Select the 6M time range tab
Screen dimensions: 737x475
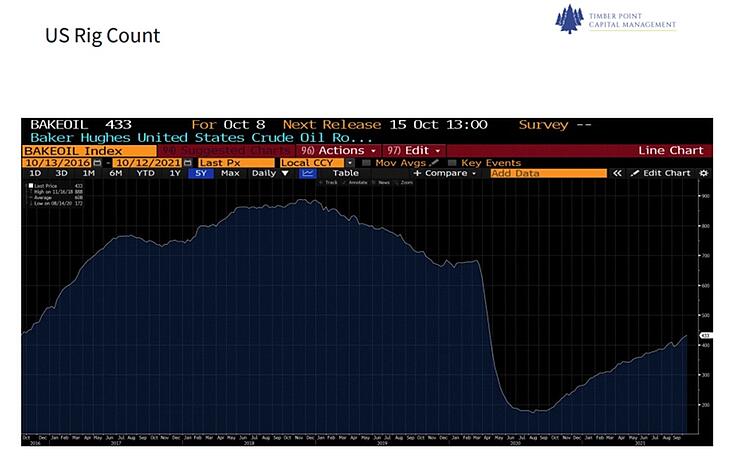(116, 173)
